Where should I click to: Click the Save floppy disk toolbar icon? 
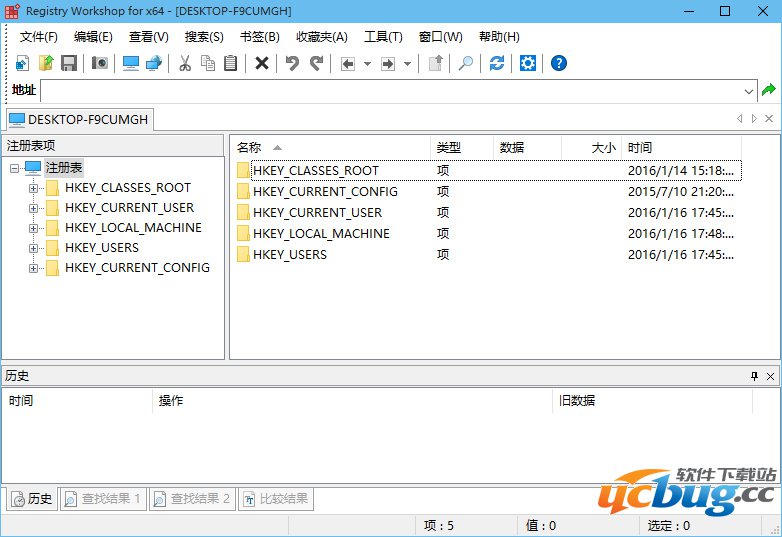(x=69, y=63)
